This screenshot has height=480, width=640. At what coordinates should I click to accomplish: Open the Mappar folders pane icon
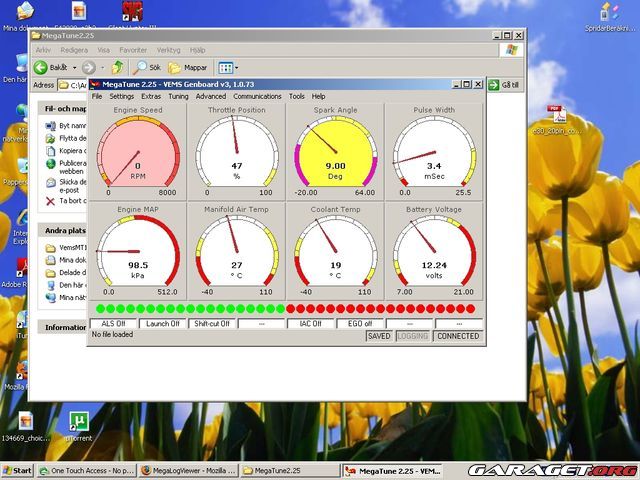click(175, 67)
